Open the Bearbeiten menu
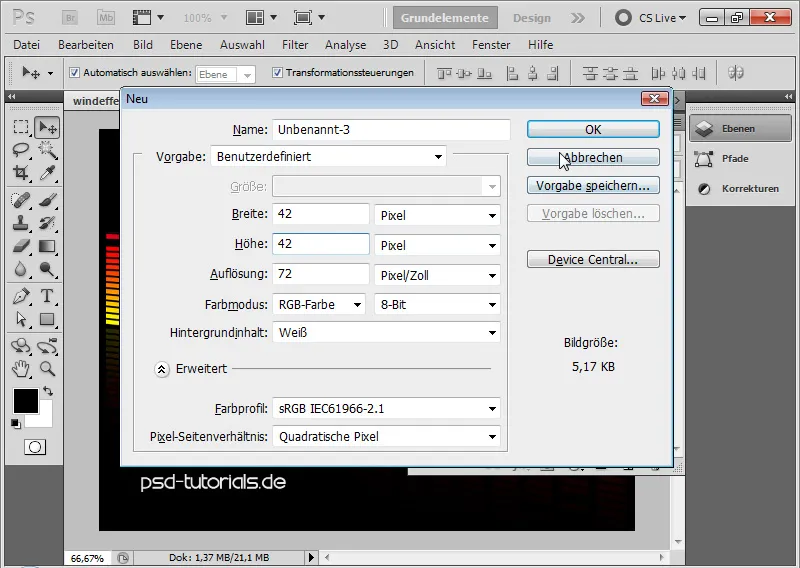The height and width of the screenshot is (568, 800). point(86,45)
